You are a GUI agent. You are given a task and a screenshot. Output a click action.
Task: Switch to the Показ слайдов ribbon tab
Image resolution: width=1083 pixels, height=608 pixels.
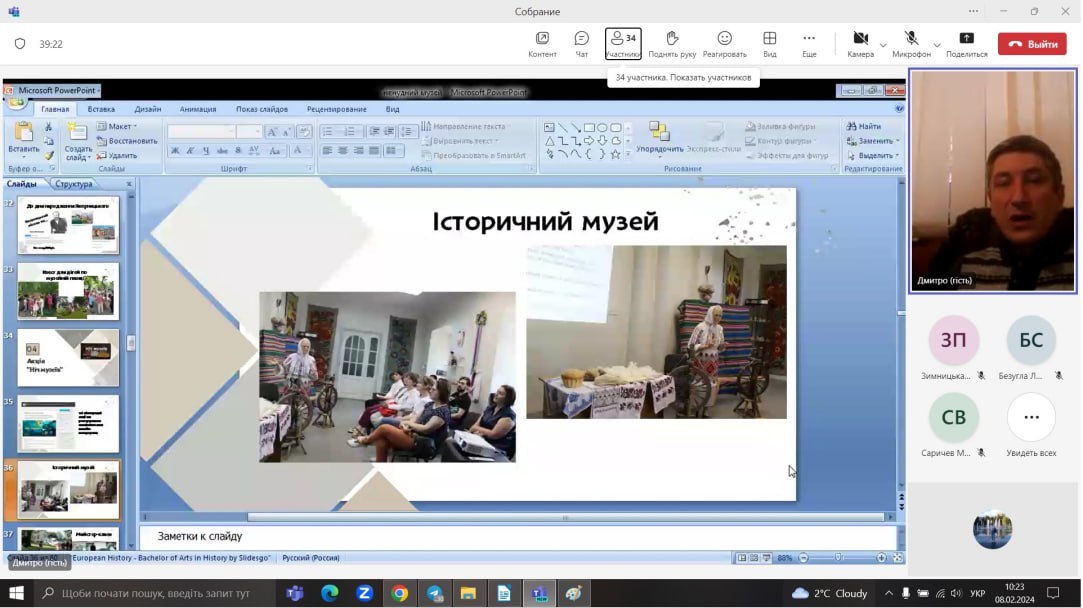click(x=262, y=109)
